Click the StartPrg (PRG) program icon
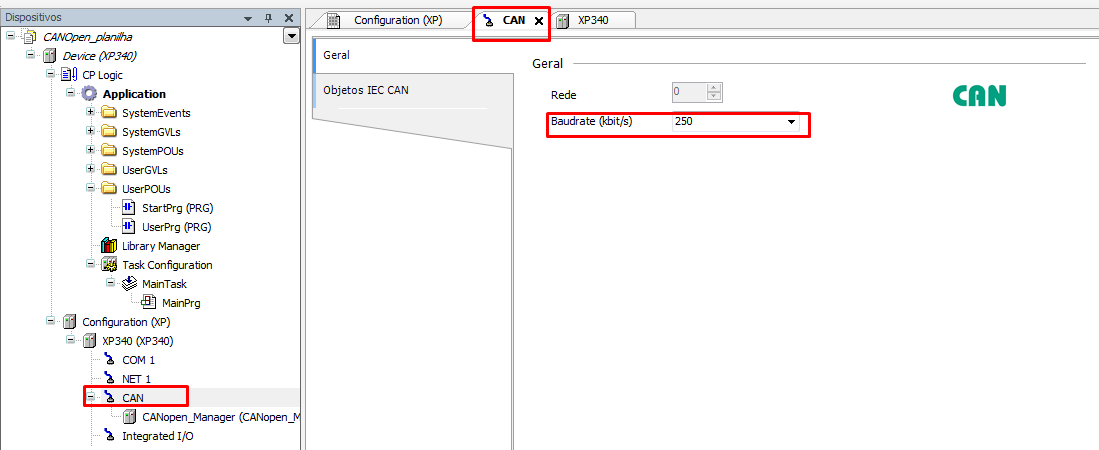This screenshot has width=1099, height=450. [x=129, y=208]
